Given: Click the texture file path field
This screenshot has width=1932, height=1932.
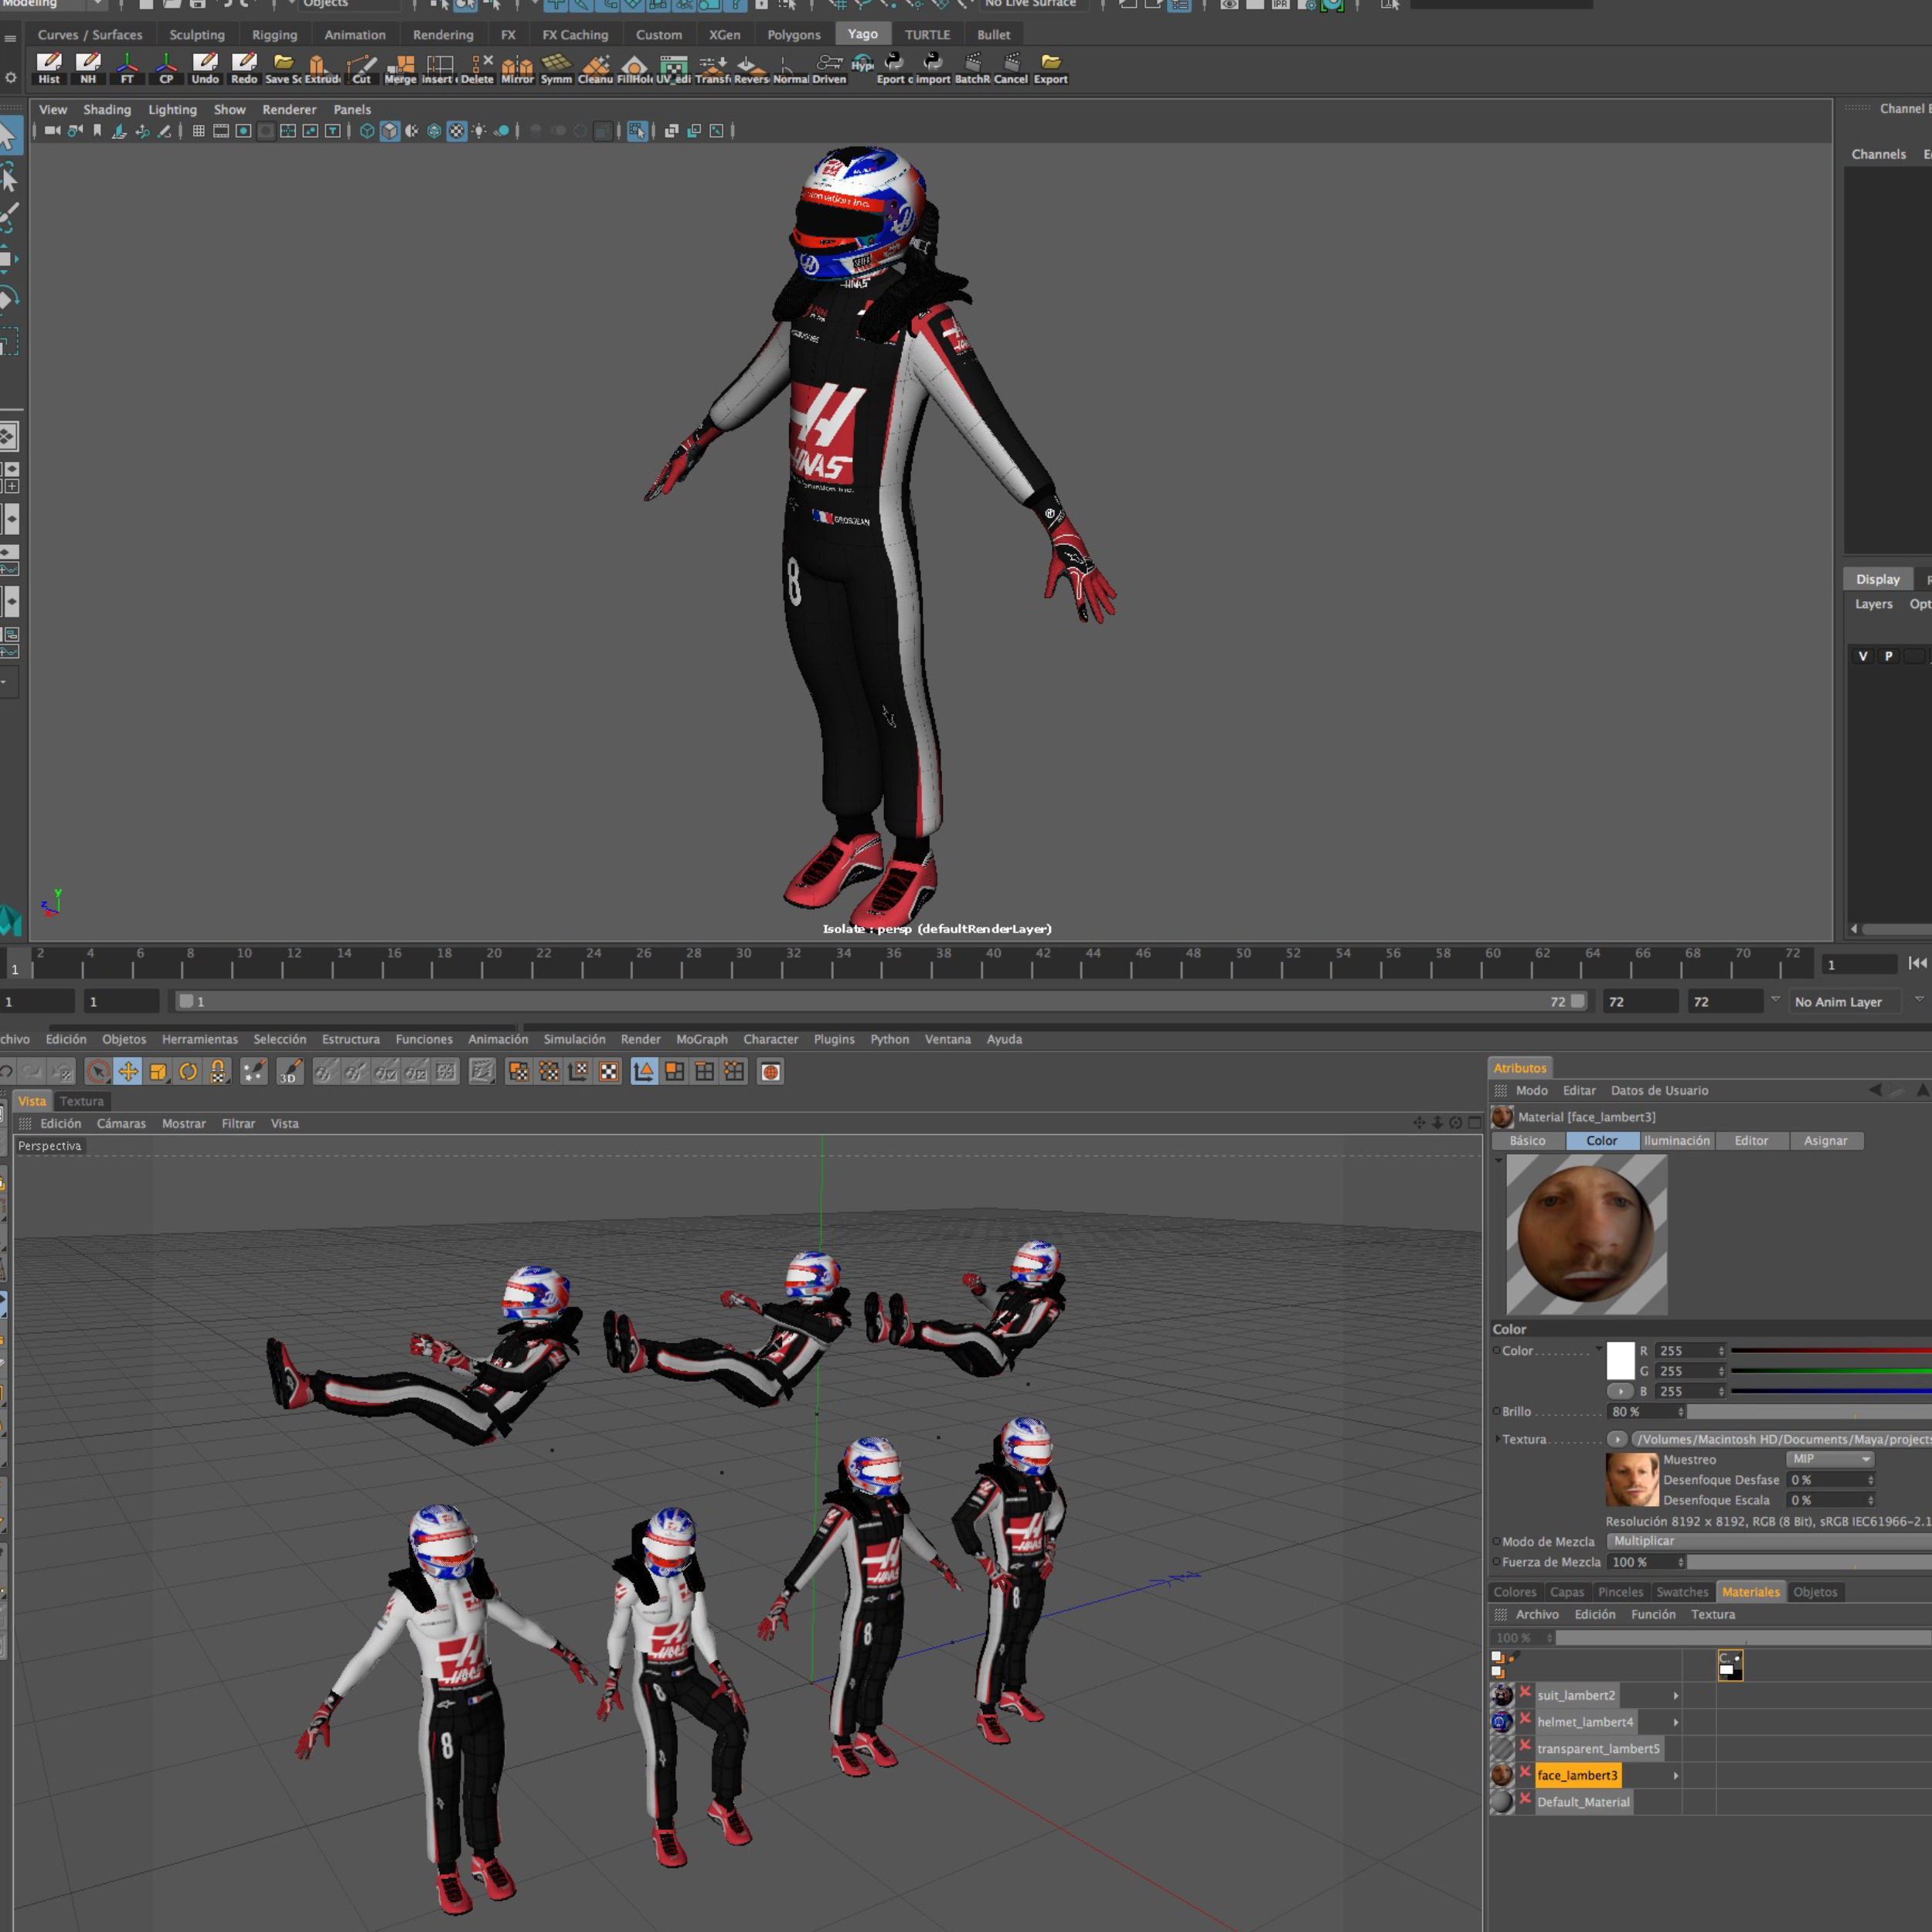Looking at the screenshot, I should pos(1781,1439).
